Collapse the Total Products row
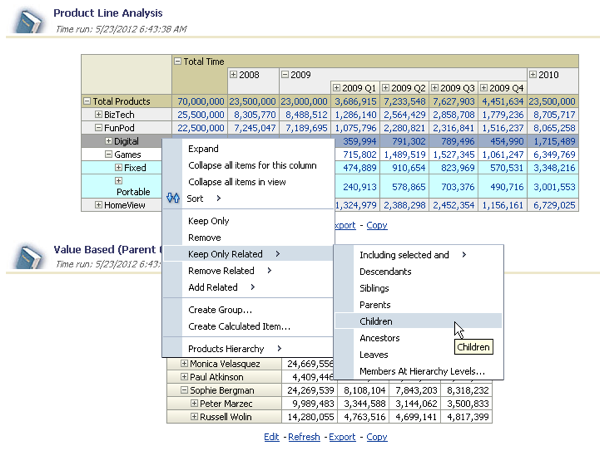 tap(87, 101)
